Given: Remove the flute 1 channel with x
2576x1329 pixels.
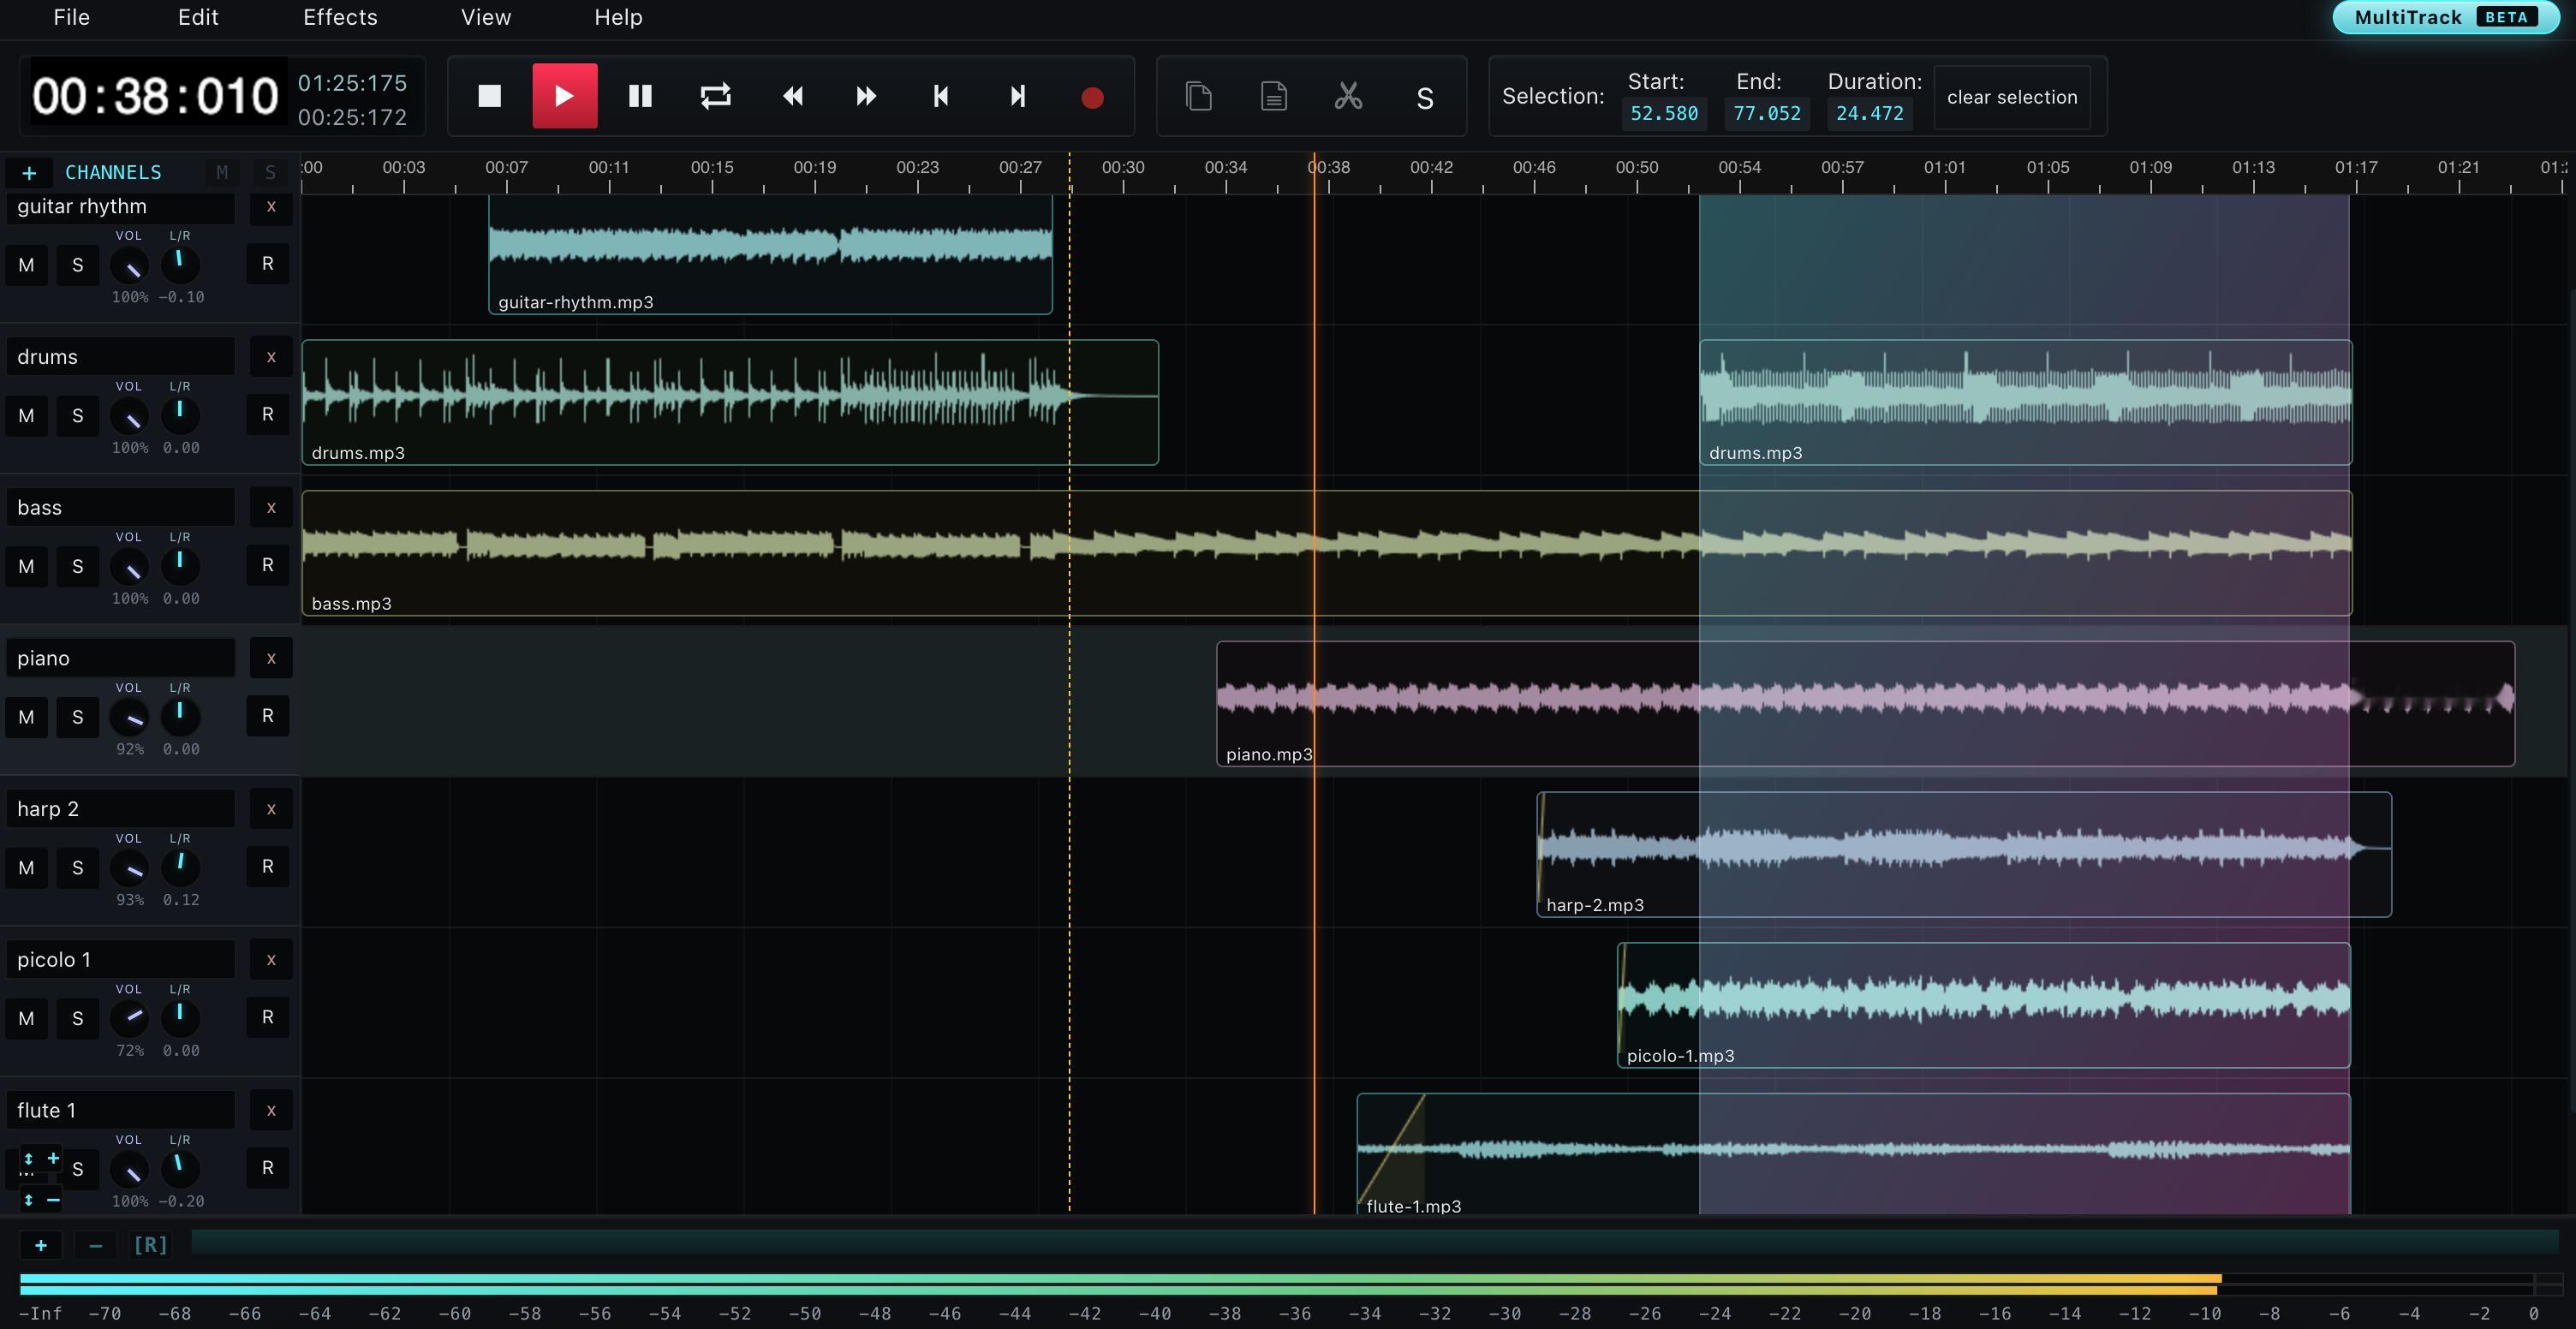Looking at the screenshot, I should point(271,1111).
